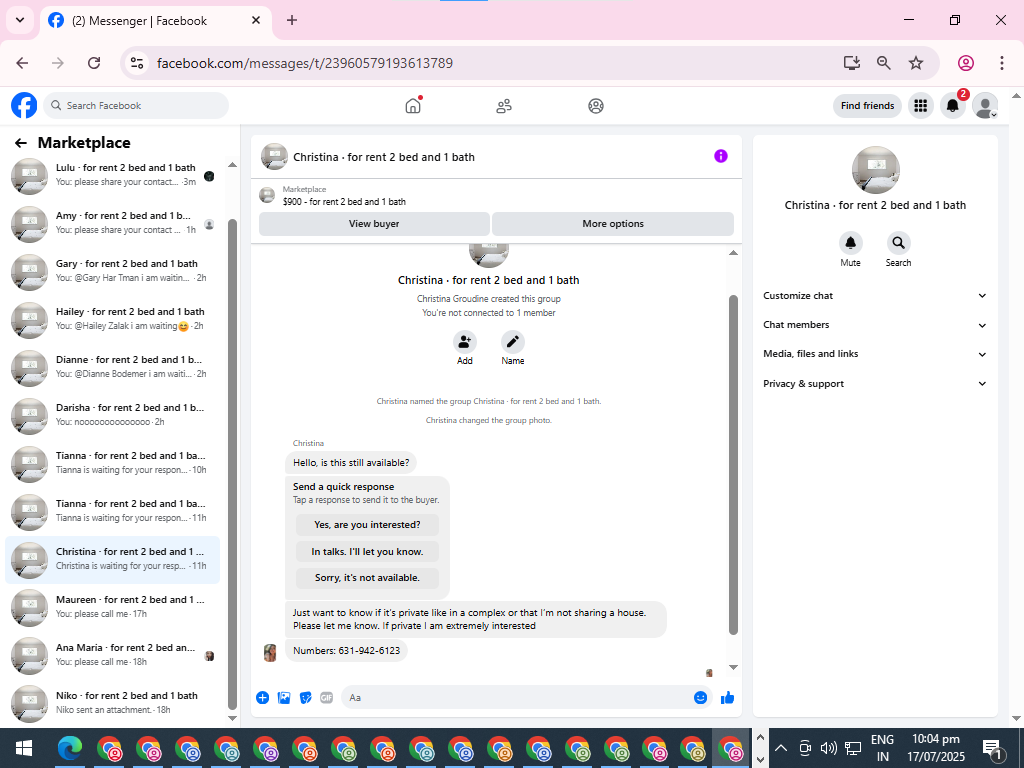Image resolution: width=1024 pixels, height=768 pixels.
Task: Open the browser tab search dropdown arrow
Action: point(20,20)
